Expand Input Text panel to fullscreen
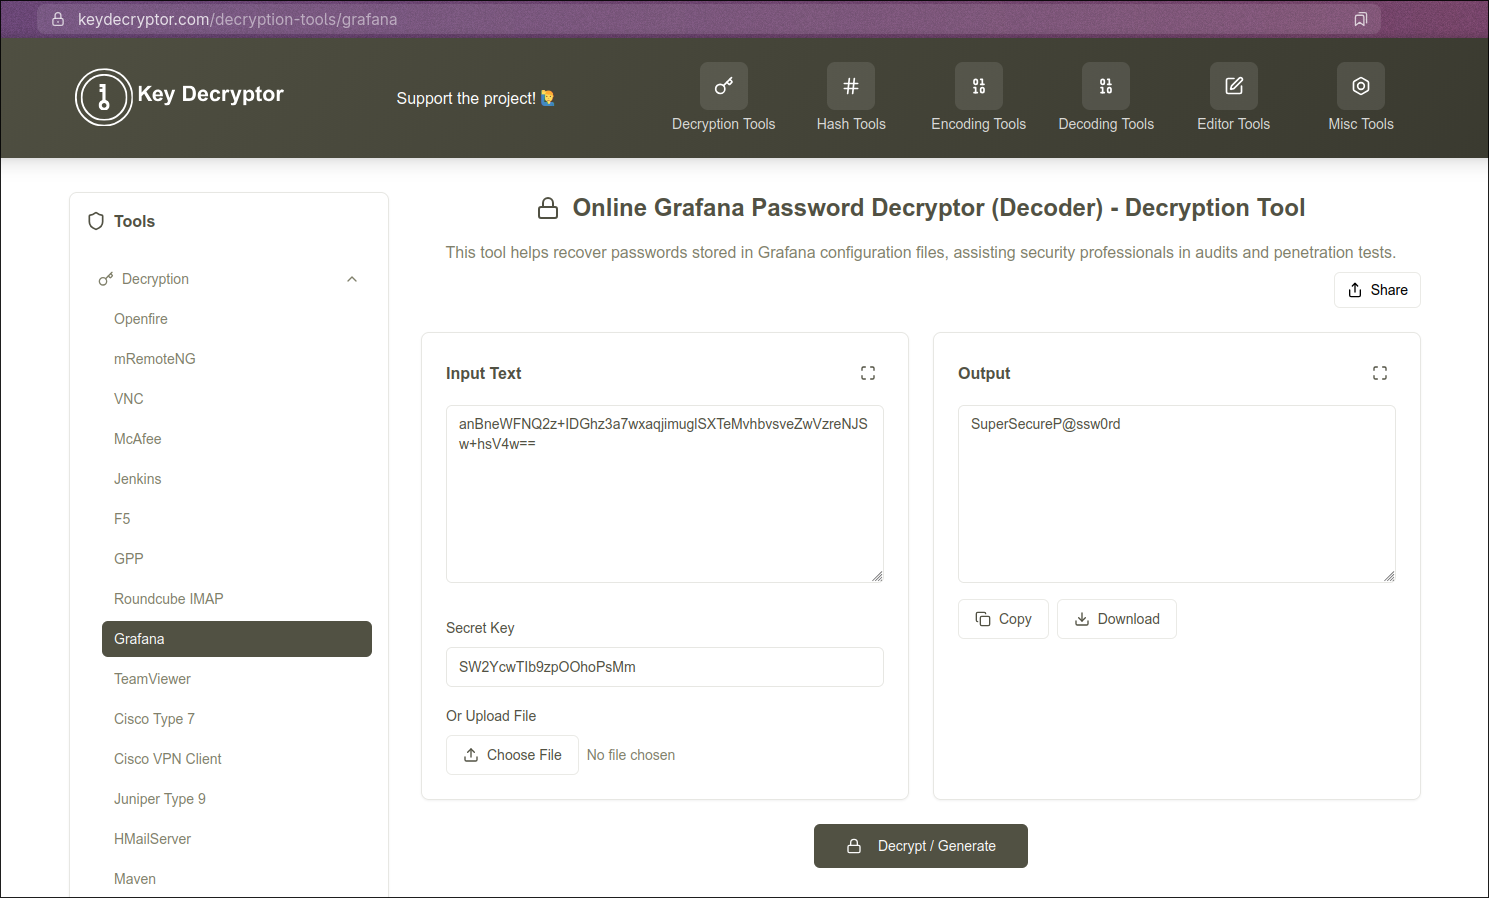The image size is (1489, 898). click(x=867, y=373)
